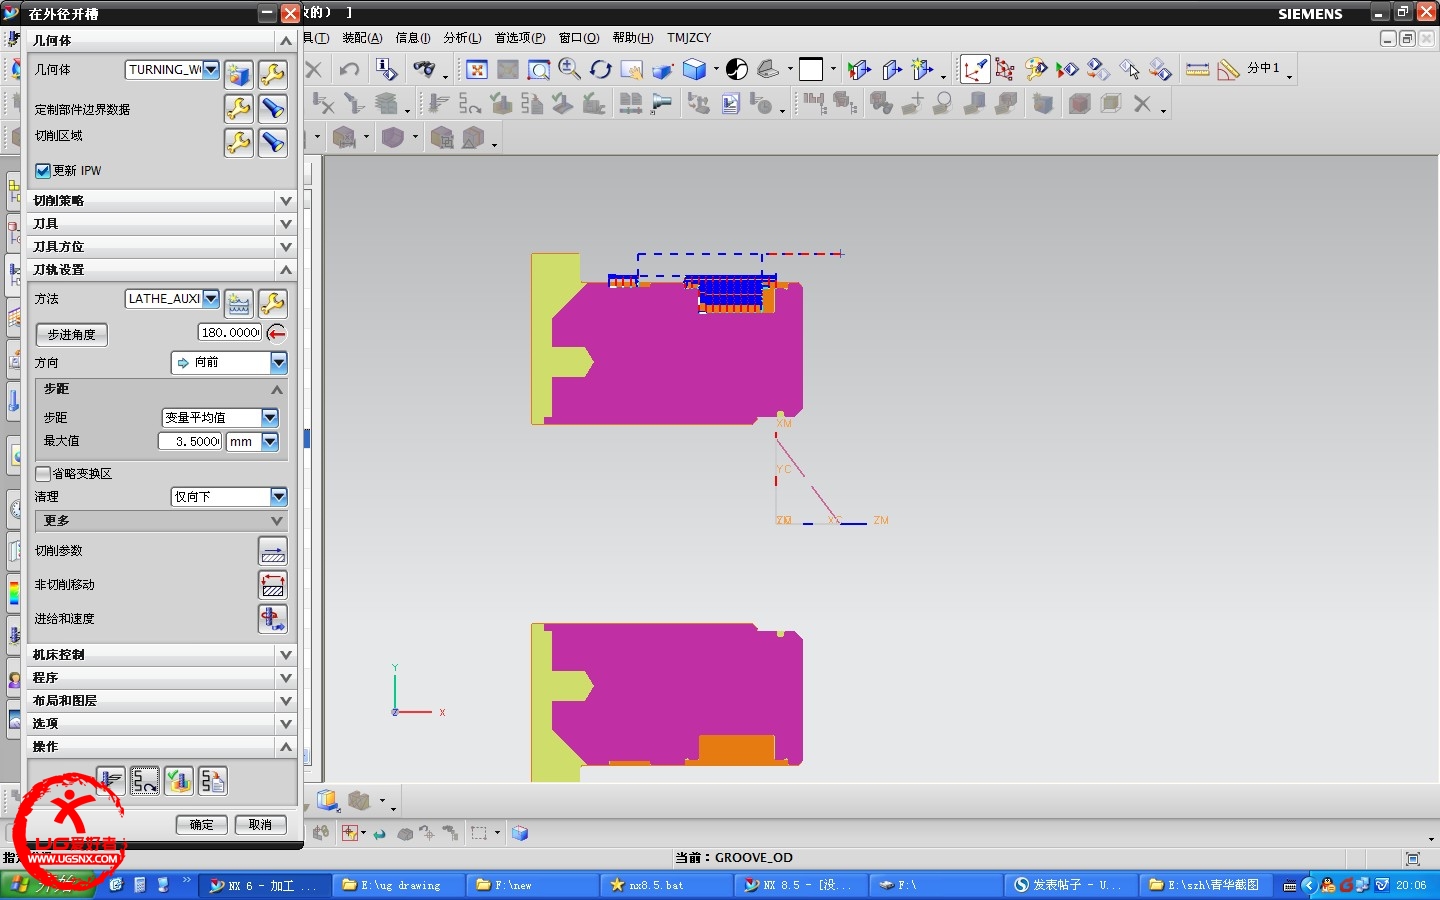Enable the 省略变换区 checkbox

(43, 474)
